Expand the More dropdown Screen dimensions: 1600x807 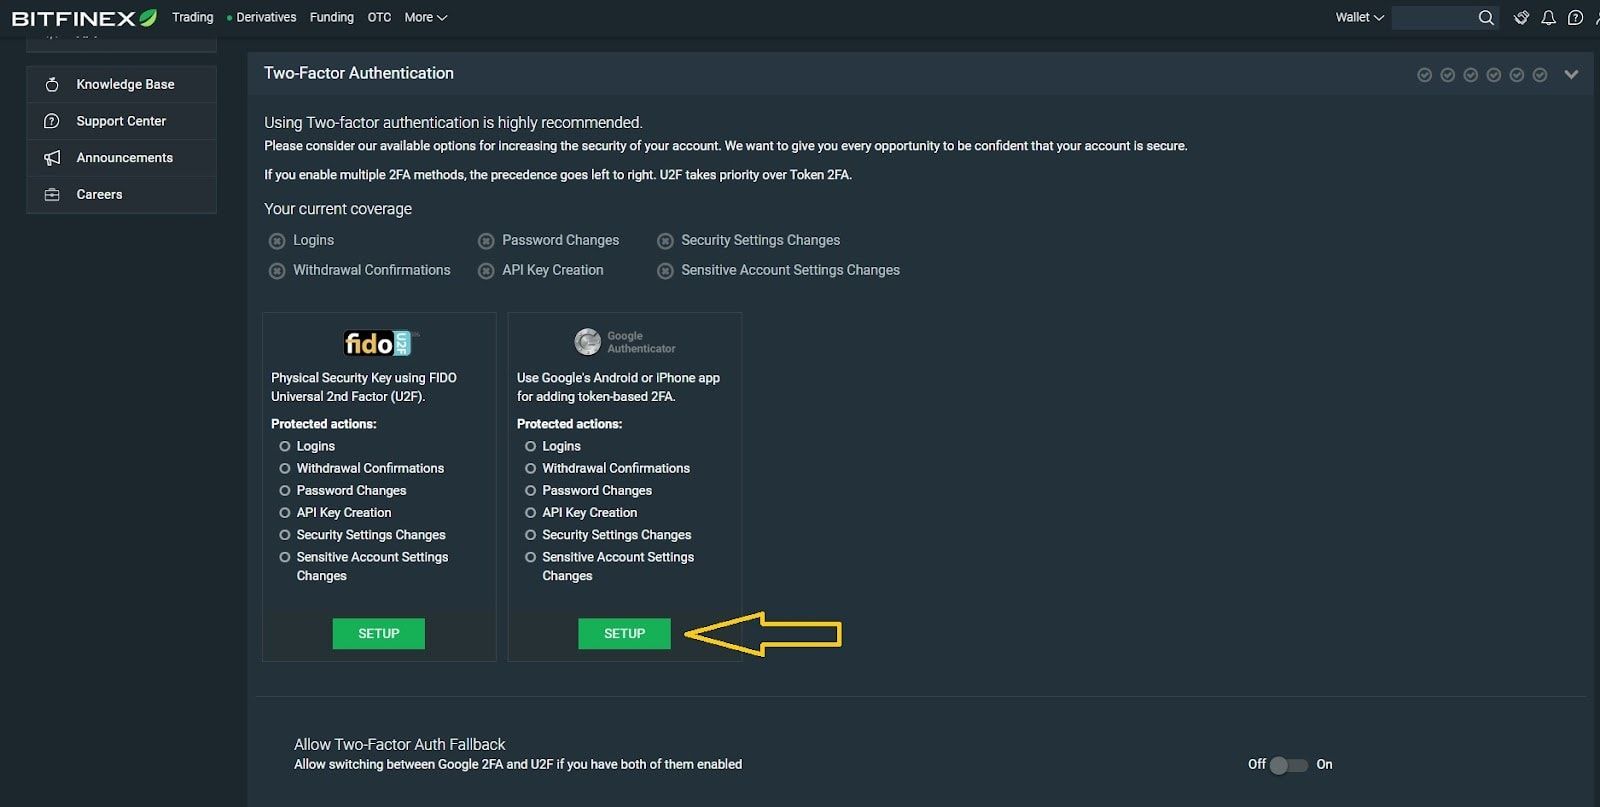[x=425, y=17]
